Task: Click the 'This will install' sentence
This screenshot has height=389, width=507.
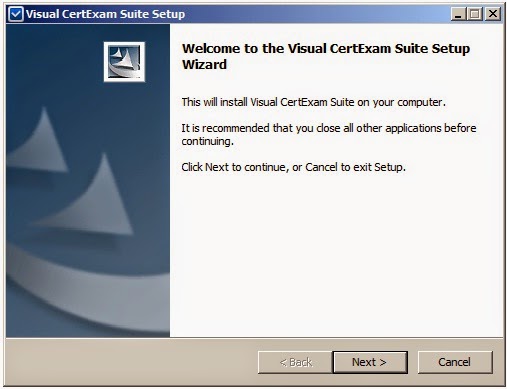Action: [x=313, y=102]
